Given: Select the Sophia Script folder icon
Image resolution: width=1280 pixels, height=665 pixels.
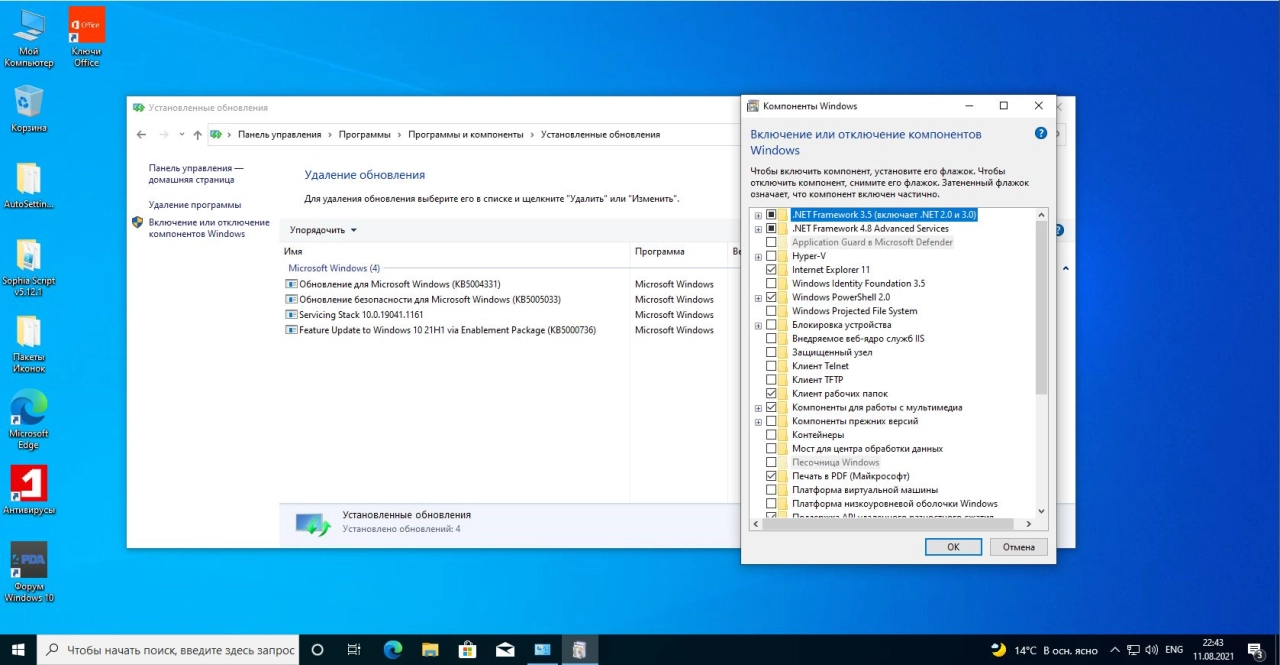Looking at the screenshot, I should [x=29, y=268].
